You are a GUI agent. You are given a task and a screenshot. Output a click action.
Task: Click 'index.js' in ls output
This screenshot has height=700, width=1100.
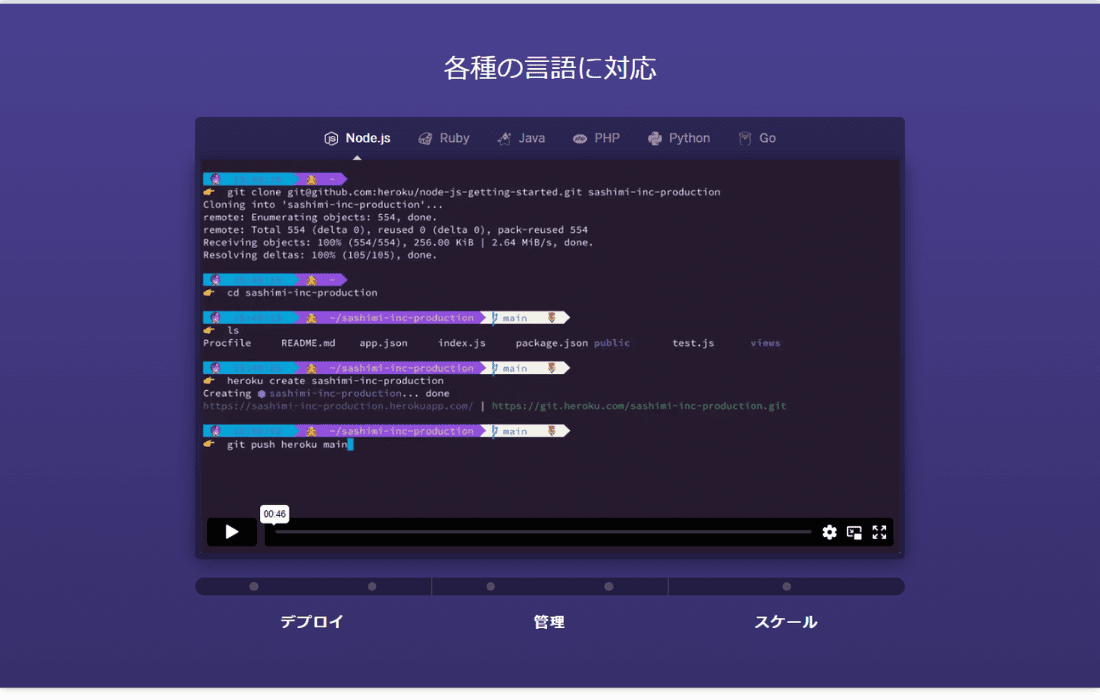point(462,343)
